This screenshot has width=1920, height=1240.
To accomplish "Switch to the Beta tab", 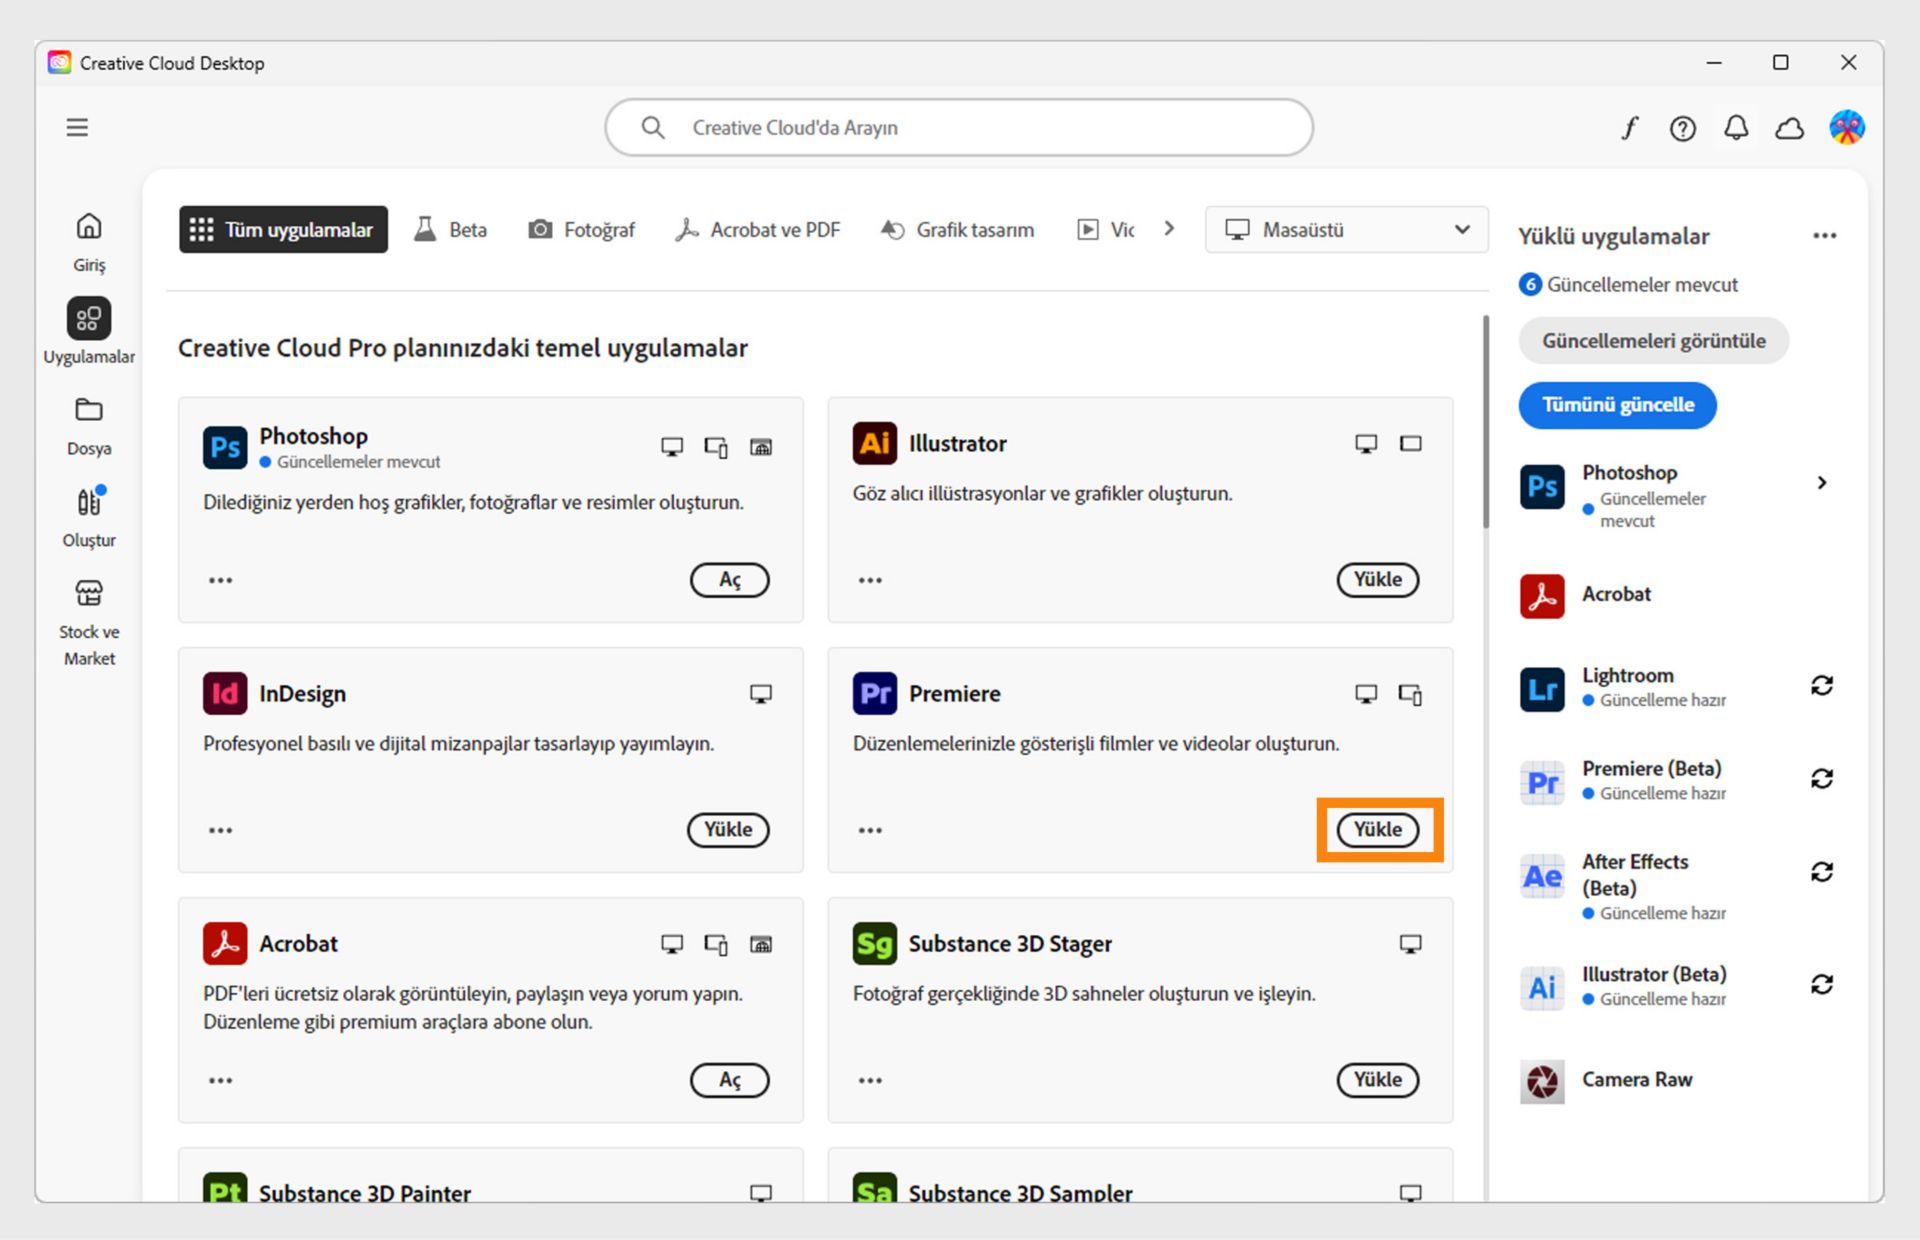I will point(450,229).
